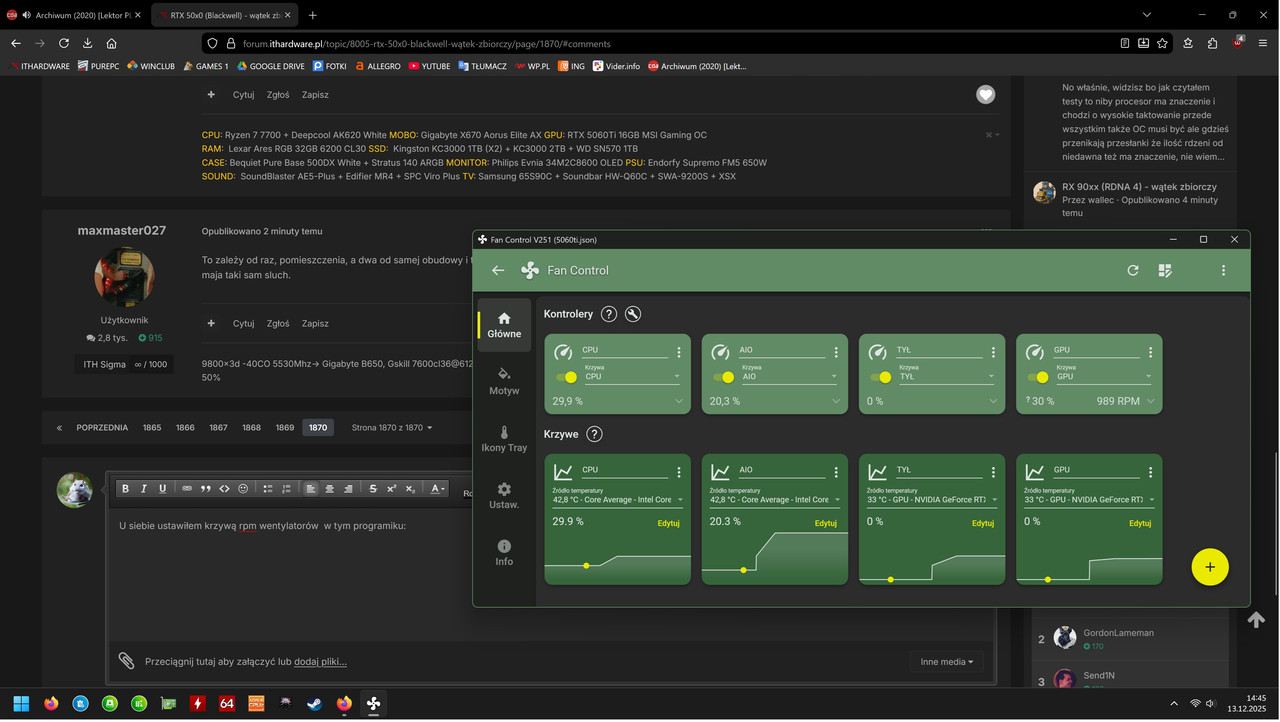Screen dimensions: 1280x722
Task: Click the refresh icon in Fan Control header
Action: click(1133, 270)
